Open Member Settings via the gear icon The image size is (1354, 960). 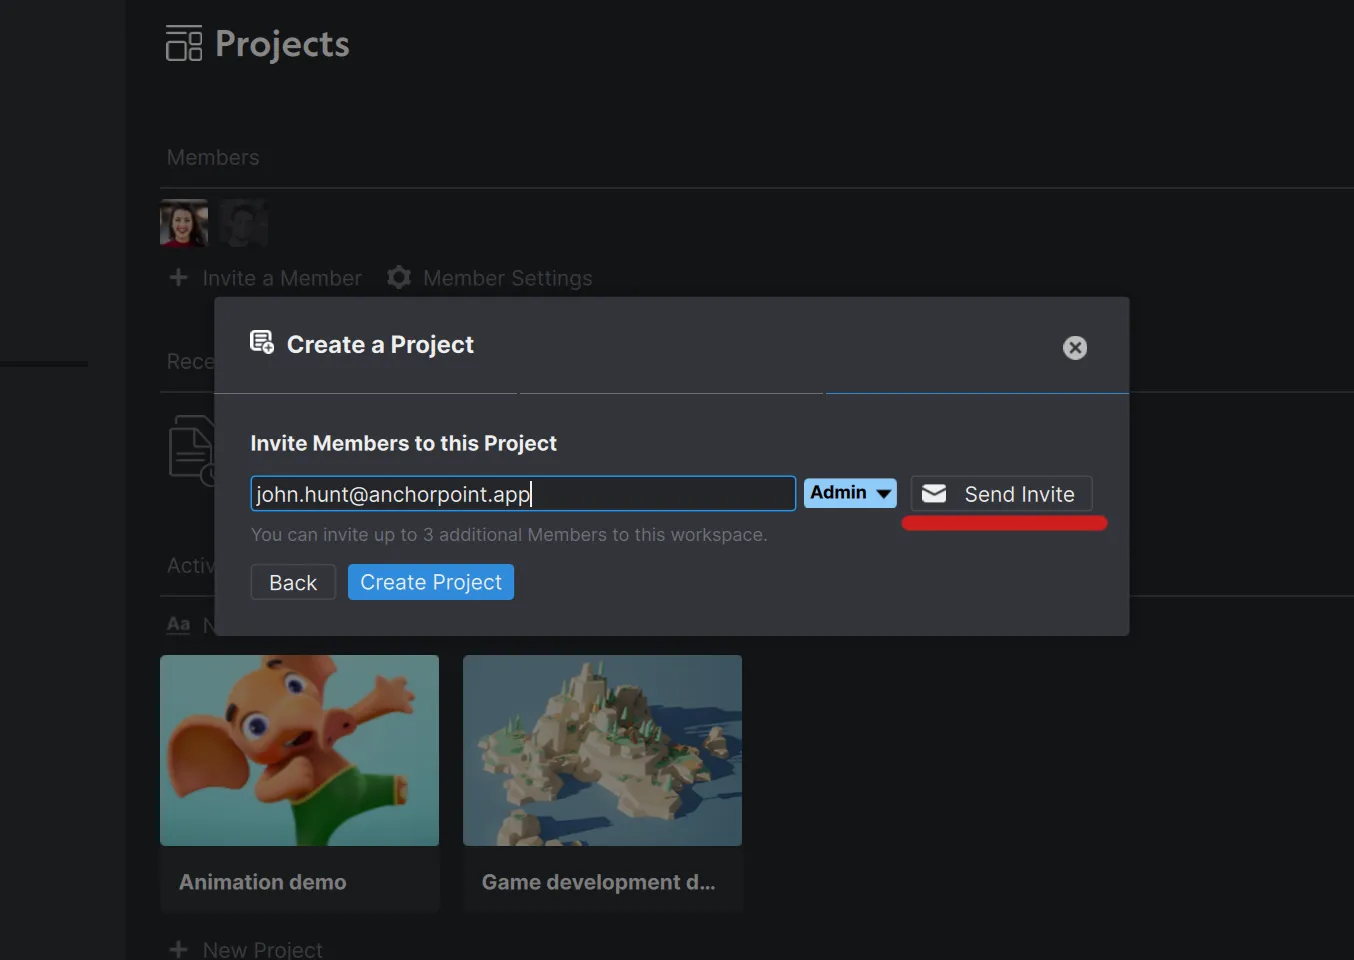pos(398,278)
